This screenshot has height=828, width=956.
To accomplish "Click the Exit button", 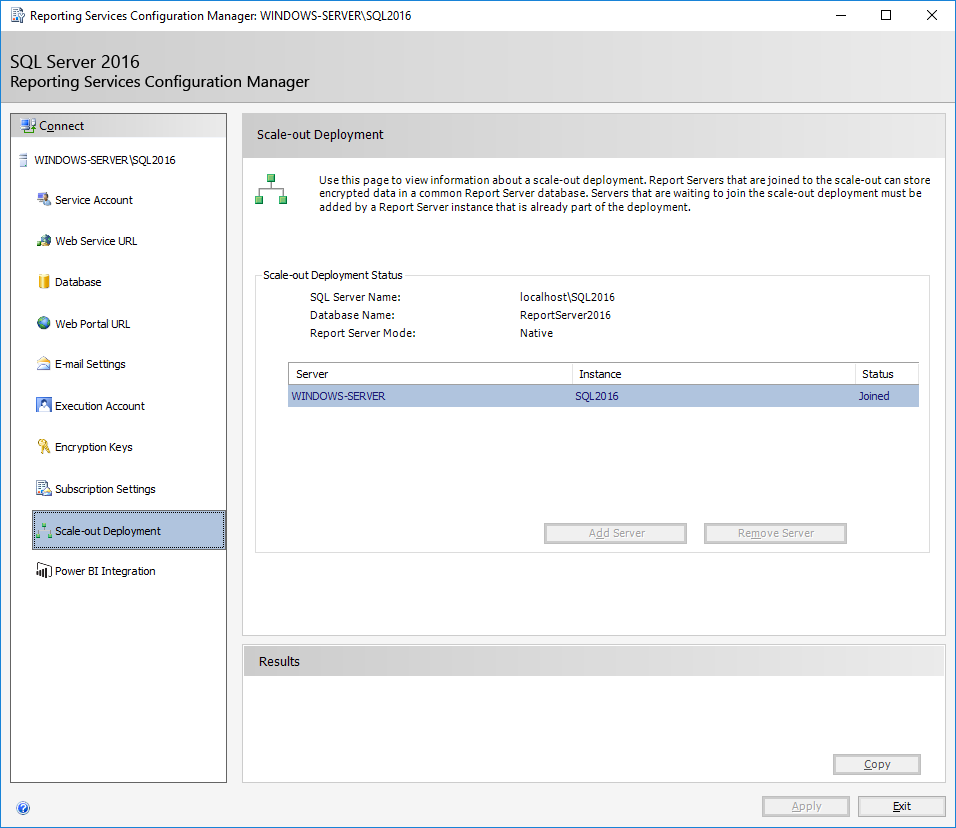I will [x=902, y=806].
